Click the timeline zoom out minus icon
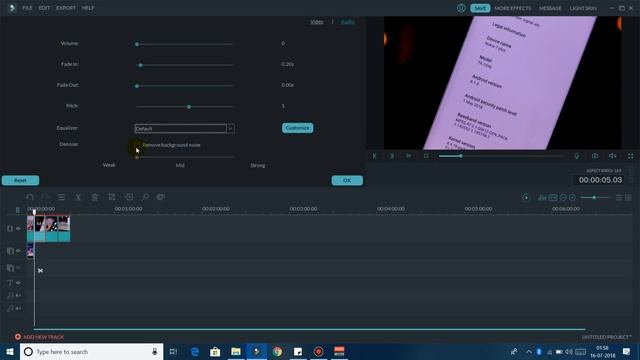The width and height of the screenshot is (640, 360). pos(563,198)
